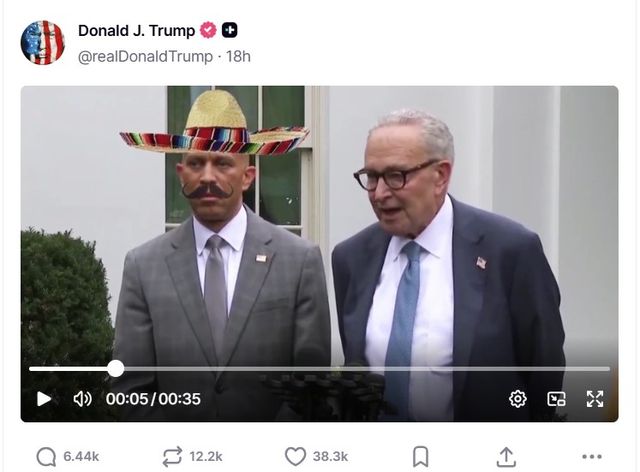Repost this post
The height and width of the screenshot is (472, 640).
pyautogui.click(x=172, y=456)
